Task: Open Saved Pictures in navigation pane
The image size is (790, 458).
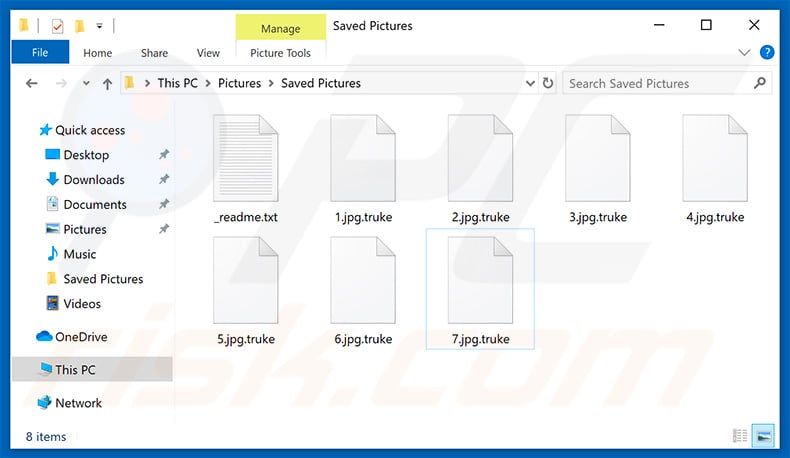Action: coord(95,279)
